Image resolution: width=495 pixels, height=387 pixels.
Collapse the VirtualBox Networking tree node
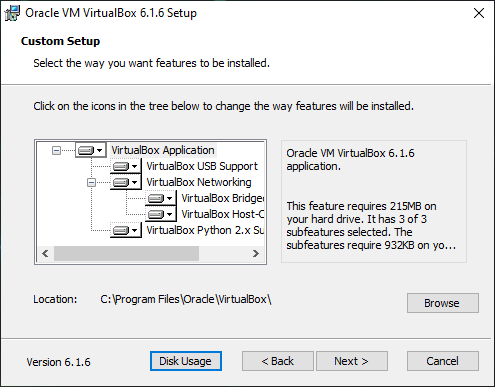pyautogui.click(x=91, y=183)
